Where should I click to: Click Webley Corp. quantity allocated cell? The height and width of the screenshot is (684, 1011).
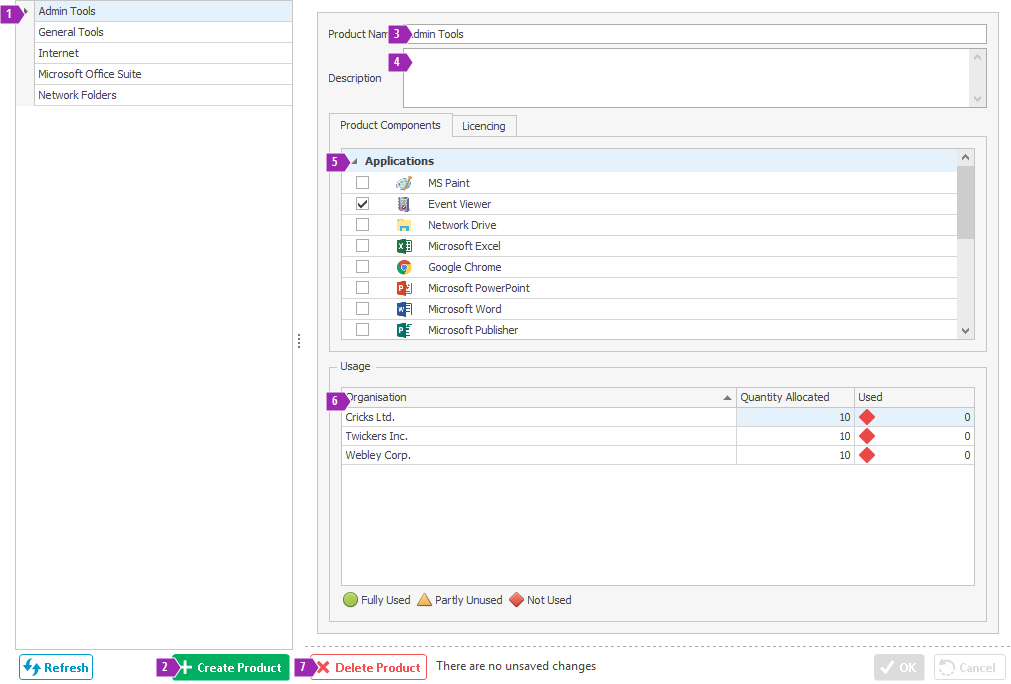(795, 455)
